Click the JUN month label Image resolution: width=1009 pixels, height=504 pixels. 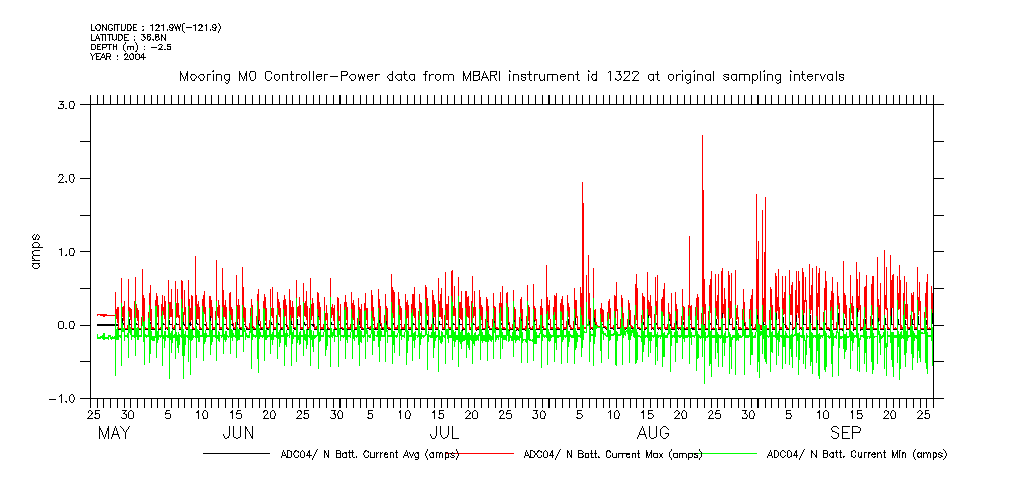pyautogui.click(x=238, y=433)
